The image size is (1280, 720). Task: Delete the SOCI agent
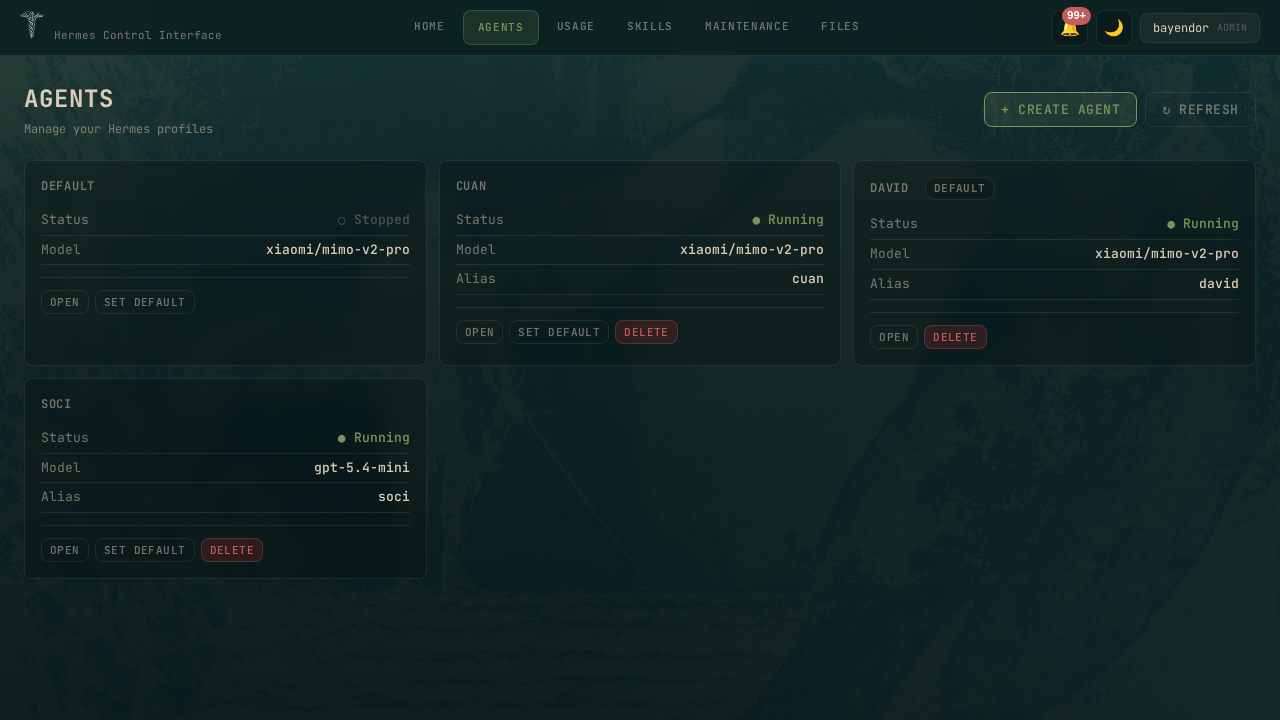pyautogui.click(x=232, y=550)
